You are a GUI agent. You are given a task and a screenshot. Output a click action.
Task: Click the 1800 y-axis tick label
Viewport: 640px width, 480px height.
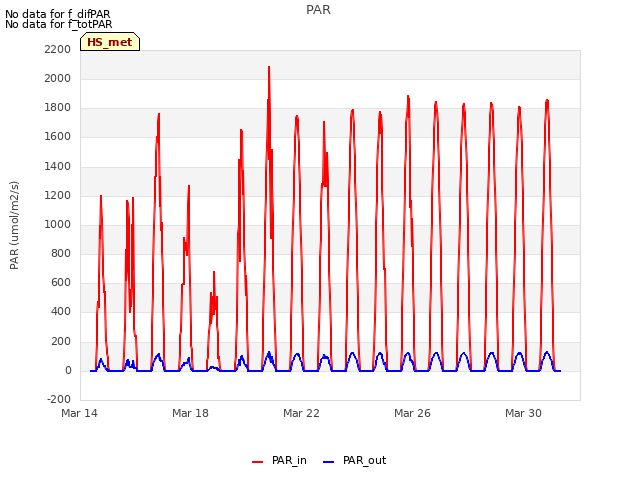(58, 108)
